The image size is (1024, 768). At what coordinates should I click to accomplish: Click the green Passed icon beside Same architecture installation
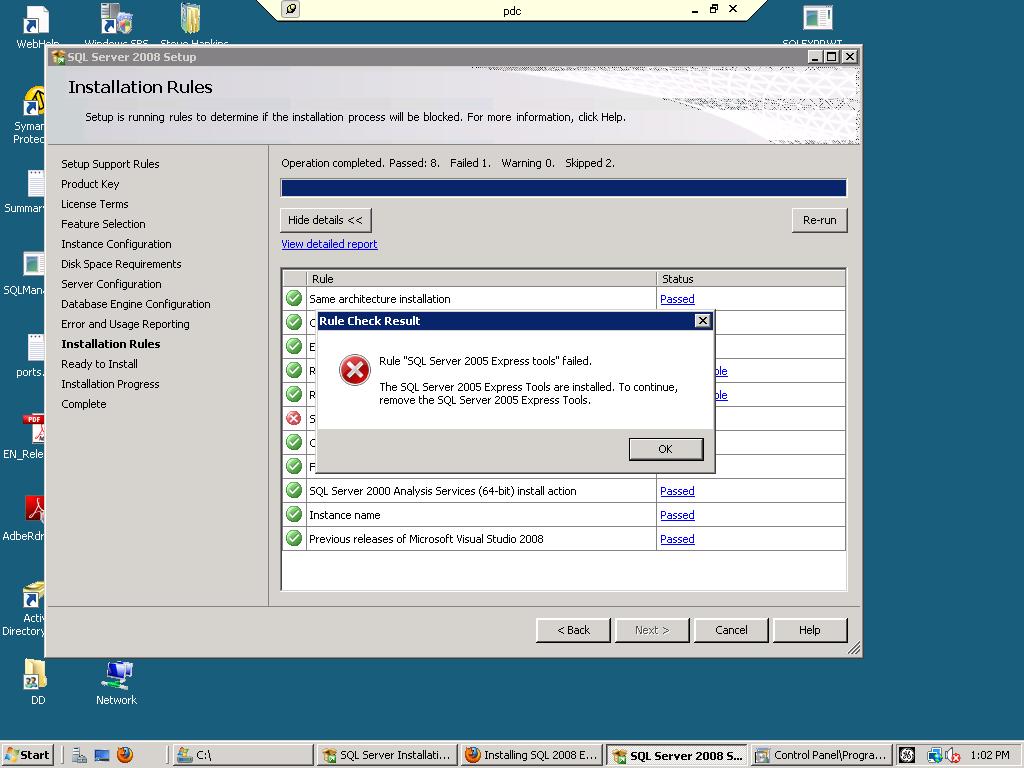[293, 298]
